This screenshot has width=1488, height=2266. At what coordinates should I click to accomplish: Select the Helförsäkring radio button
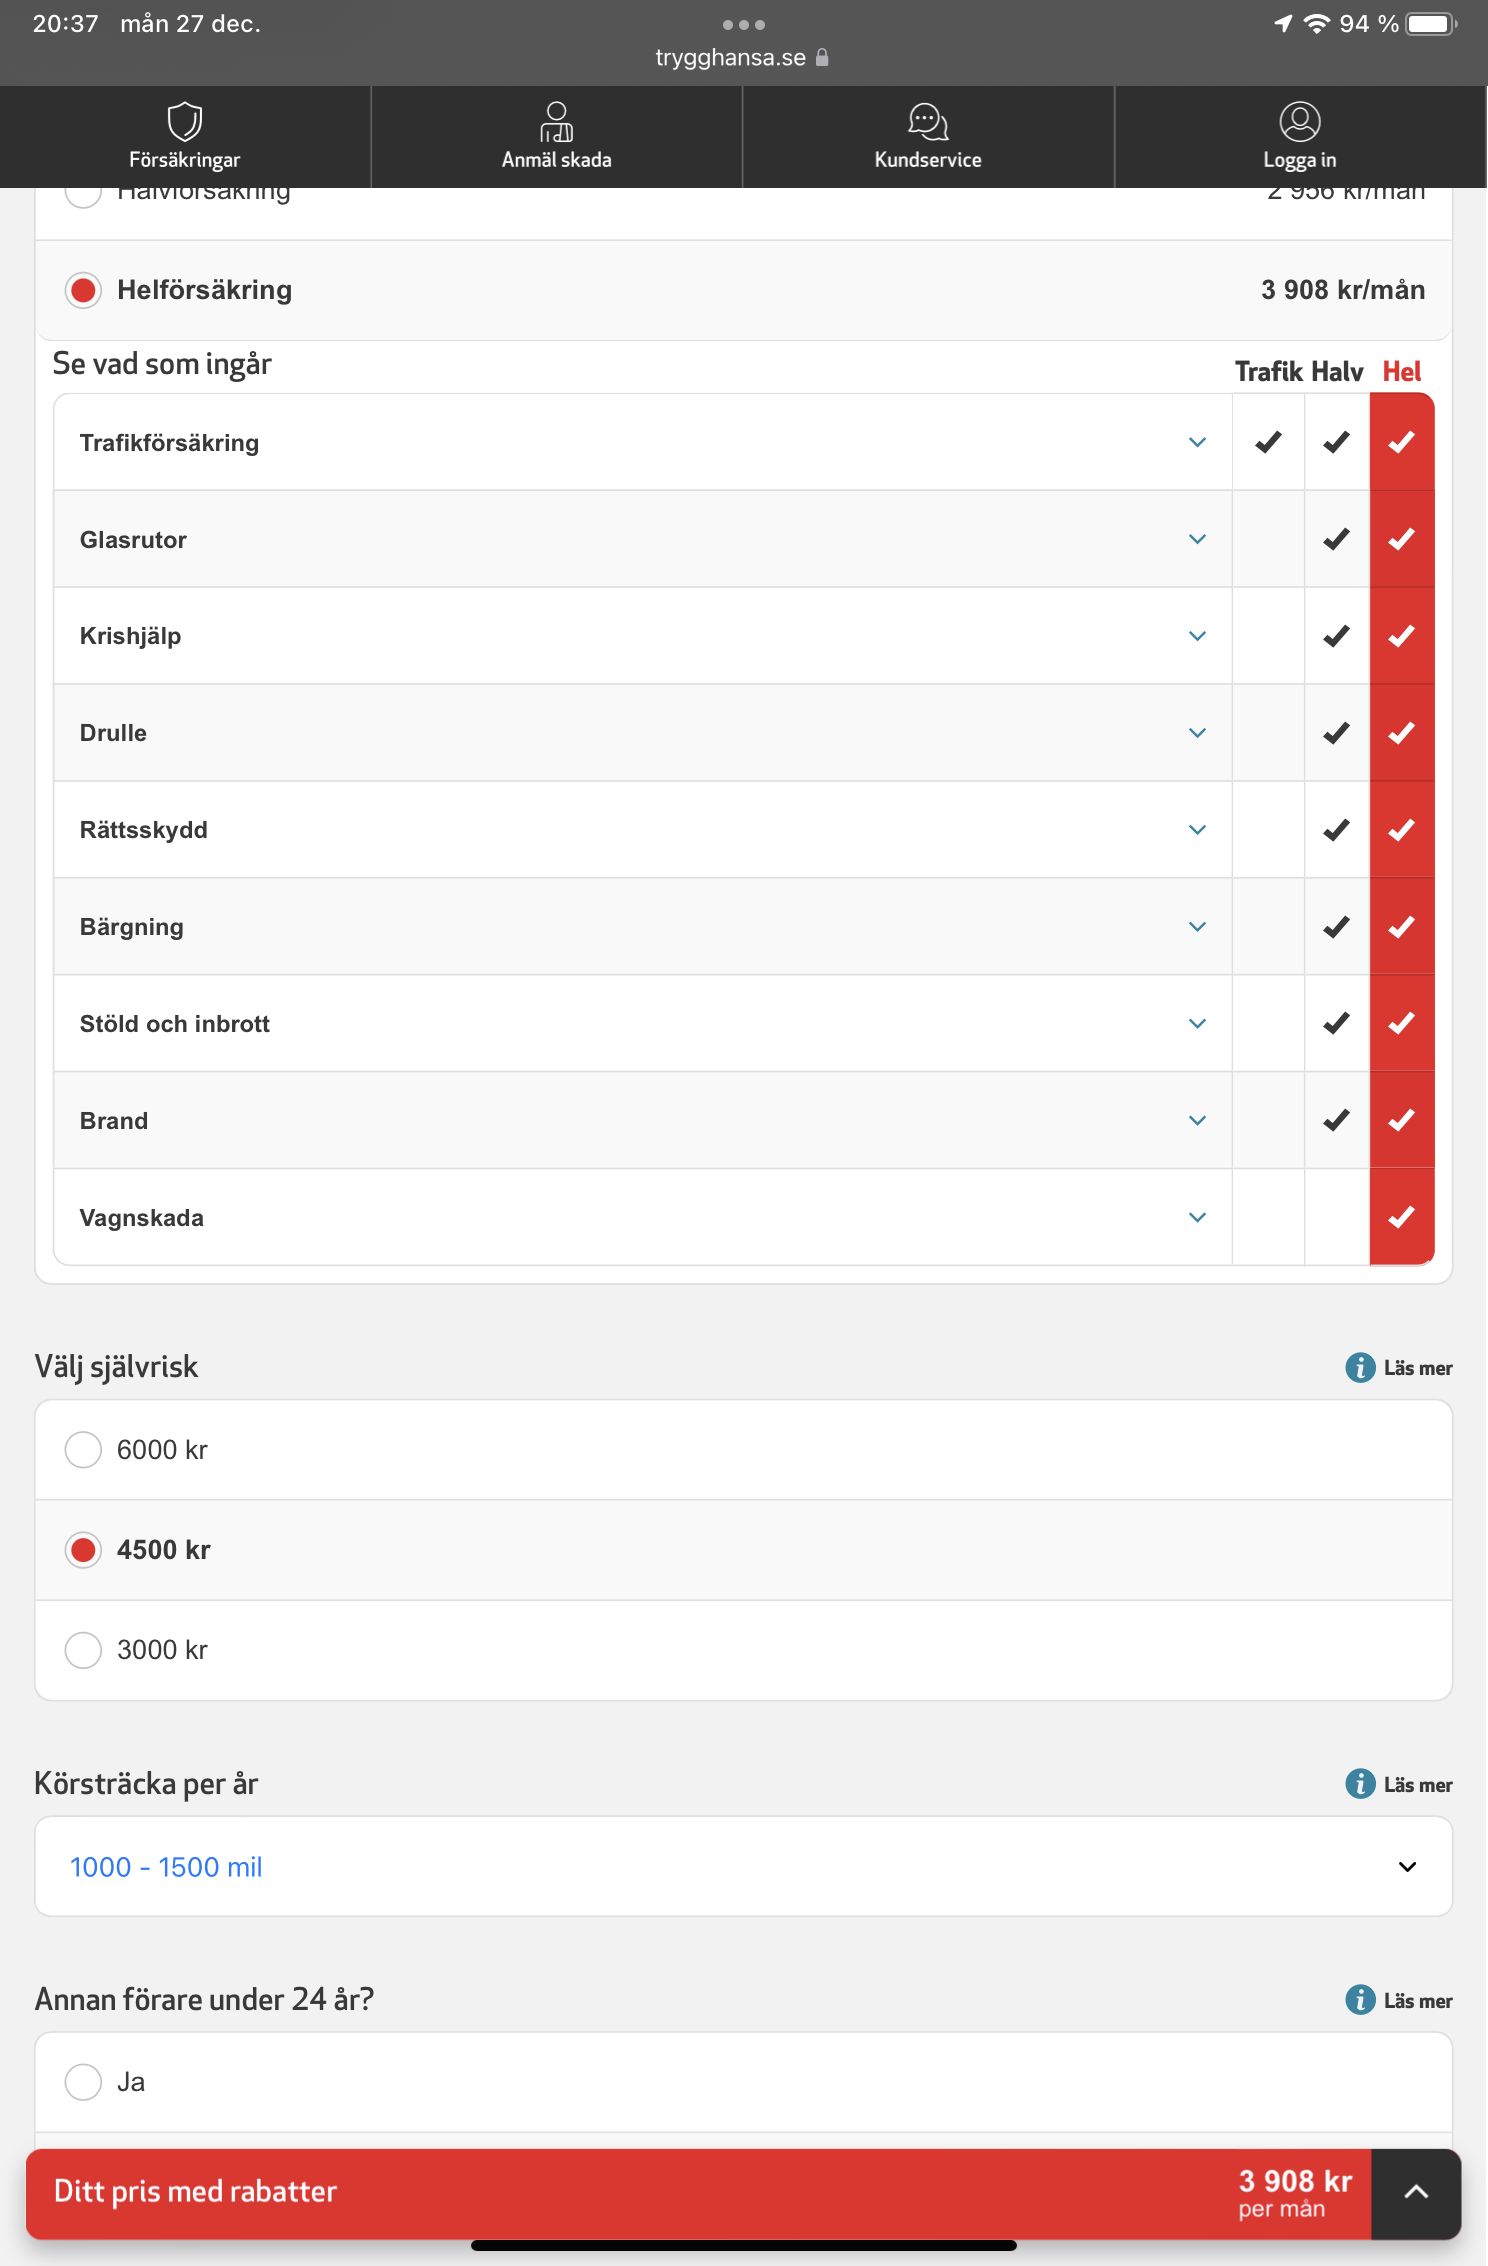point(83,290)
